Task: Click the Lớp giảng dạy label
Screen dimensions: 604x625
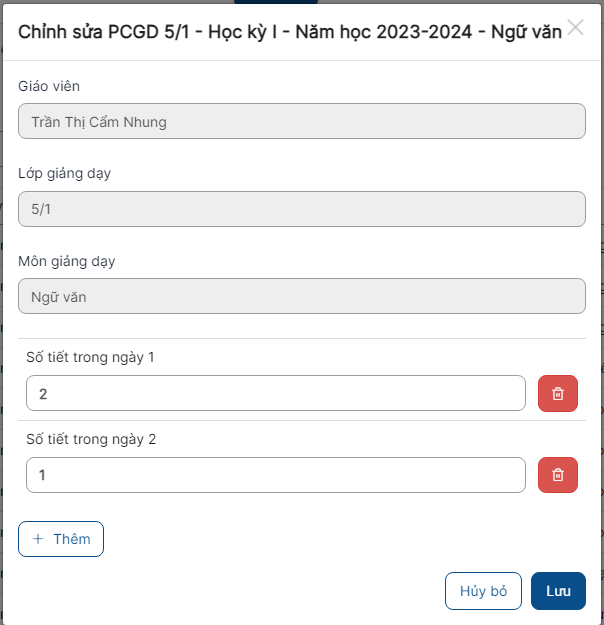Action: tap(64, 174)
